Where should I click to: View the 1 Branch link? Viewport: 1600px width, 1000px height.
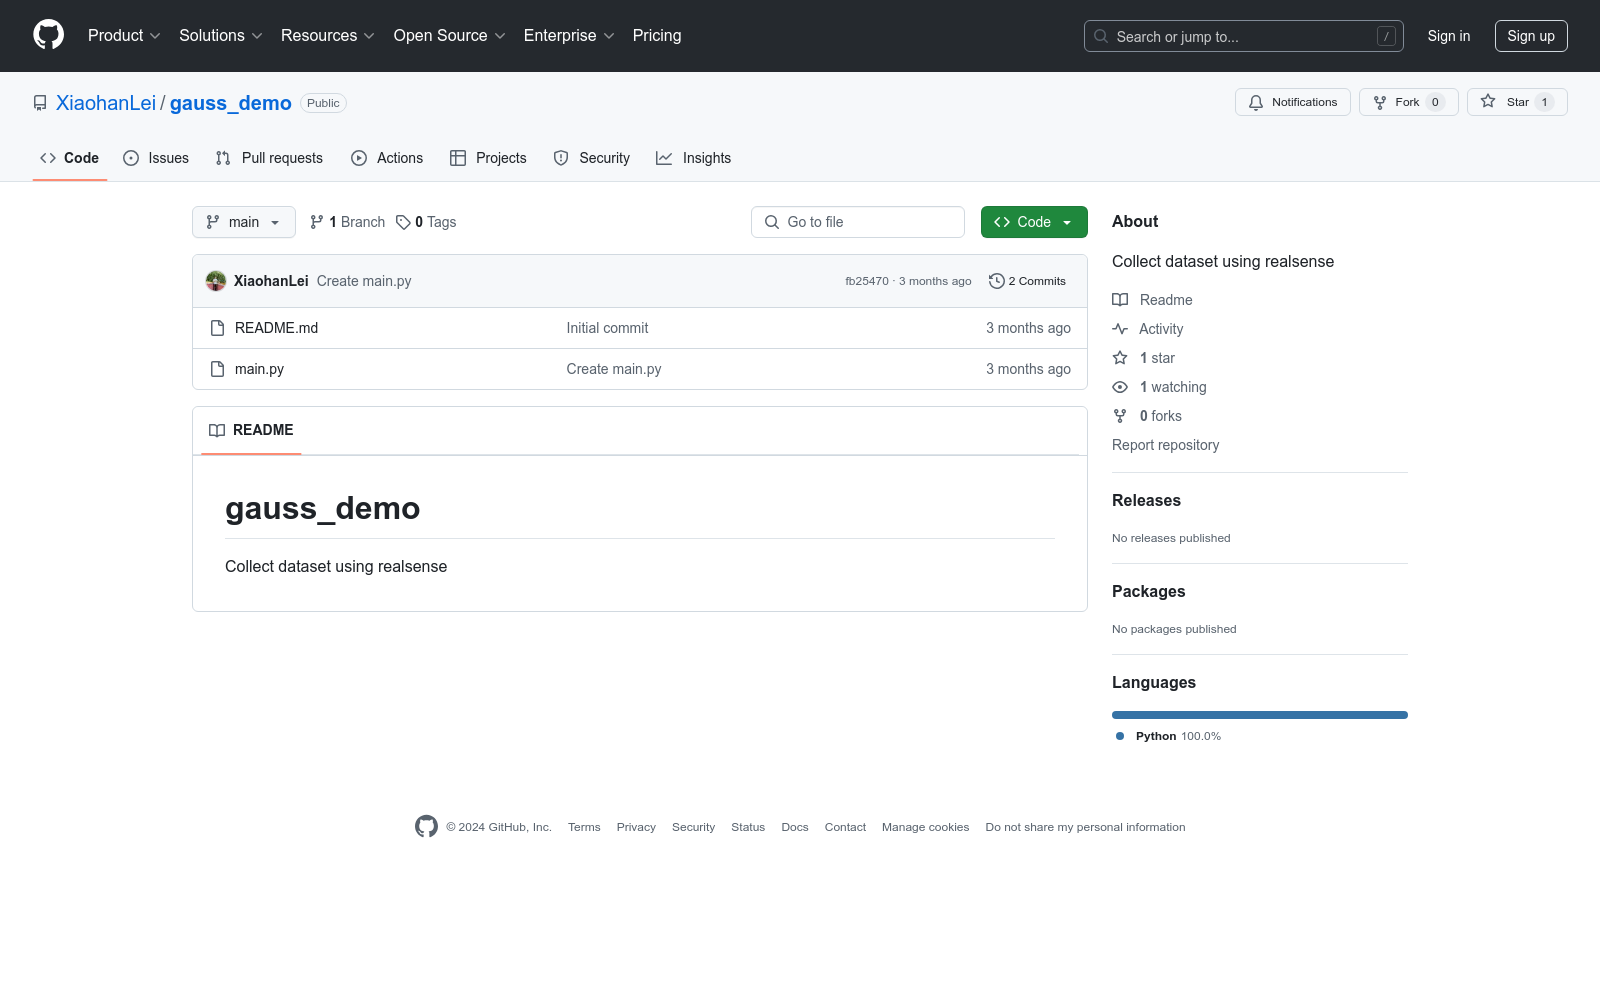(x=347, y=222)
